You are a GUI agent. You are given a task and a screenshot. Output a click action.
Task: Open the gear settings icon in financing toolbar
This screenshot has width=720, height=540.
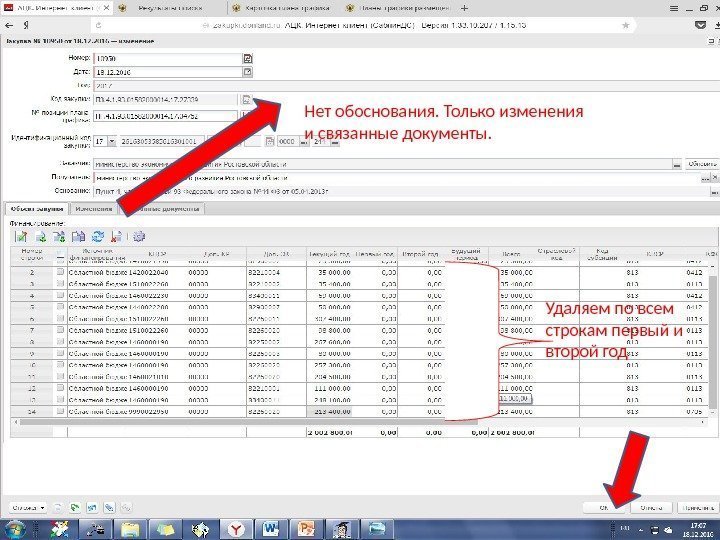click(139, 236)
